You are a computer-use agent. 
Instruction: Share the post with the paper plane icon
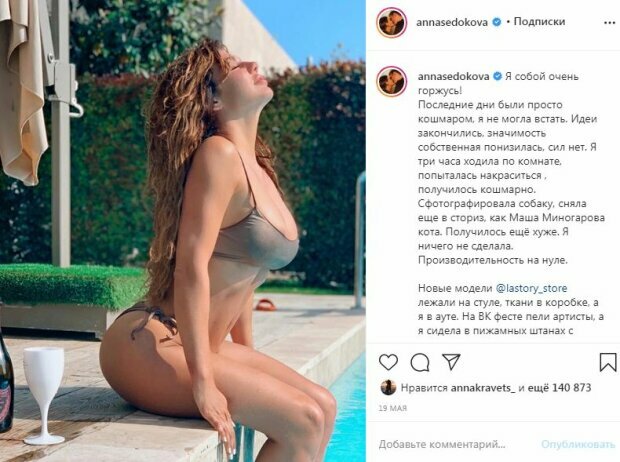451,362
